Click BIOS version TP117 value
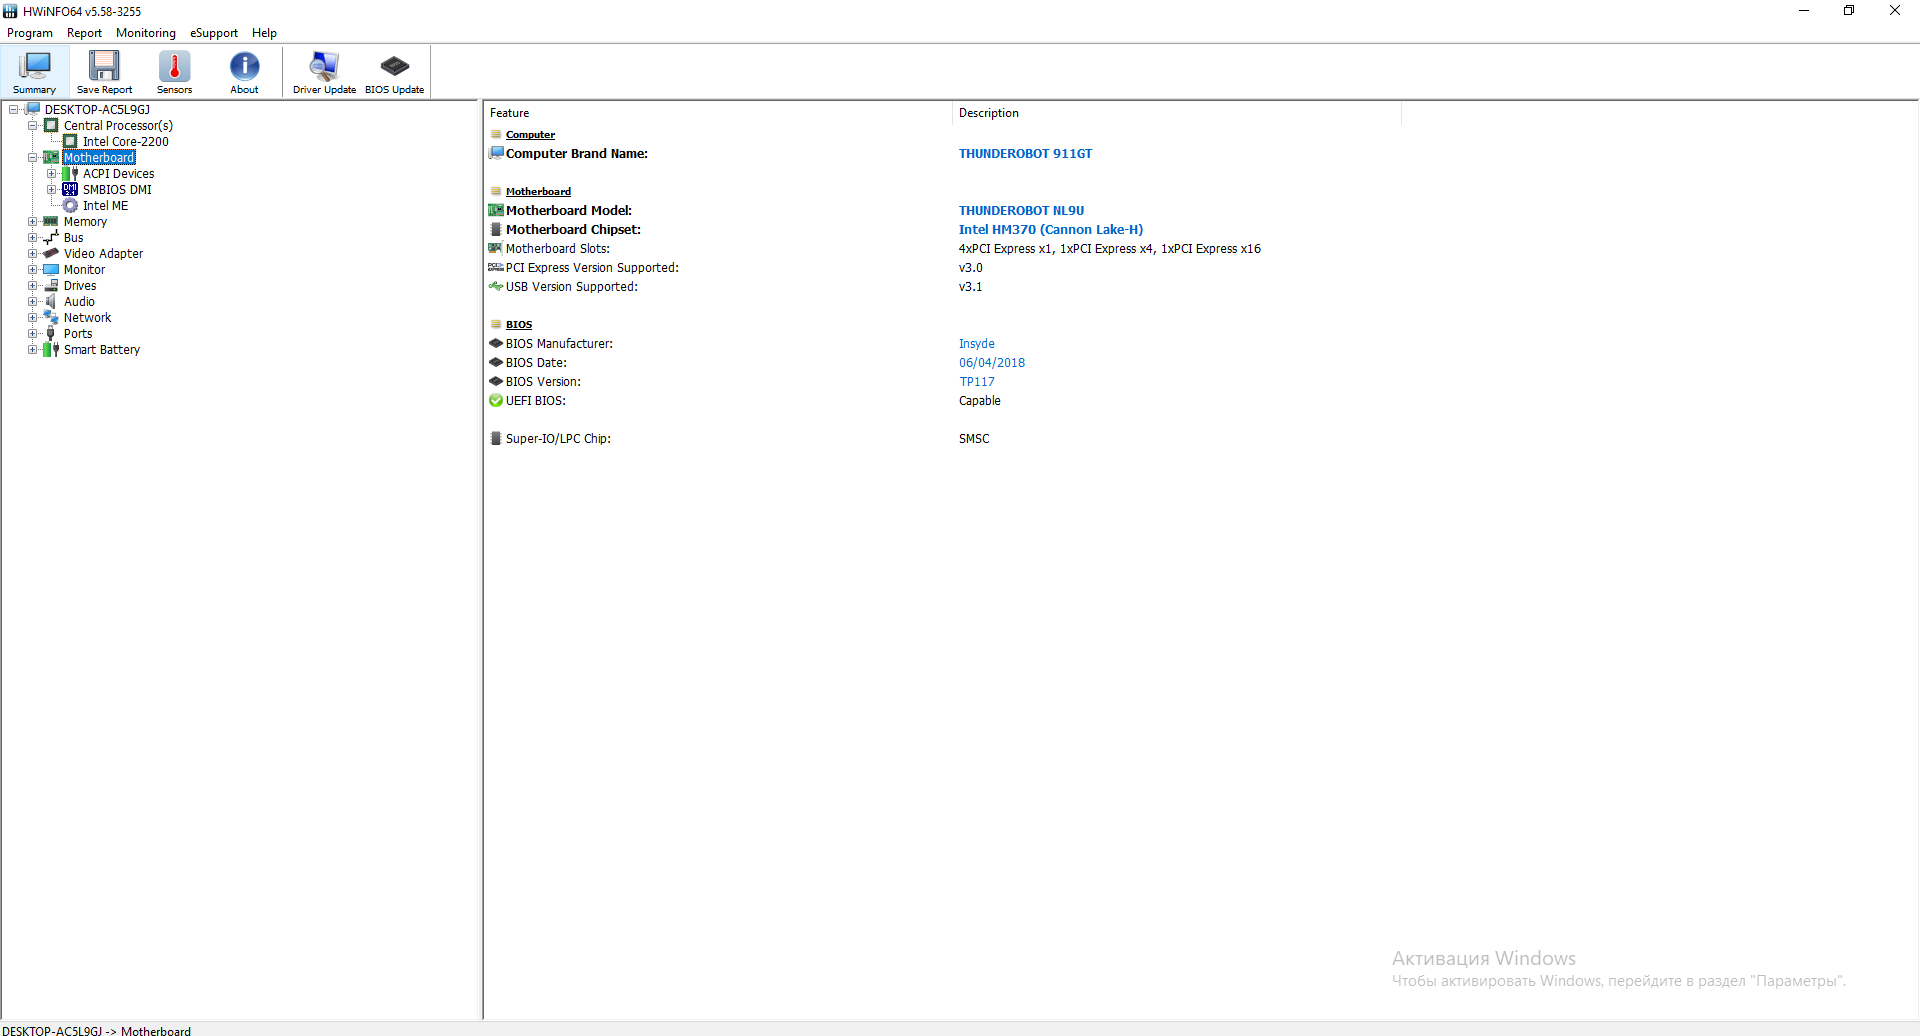The height and width of the screenshot is (1036, 1920). tap(977, 382)
